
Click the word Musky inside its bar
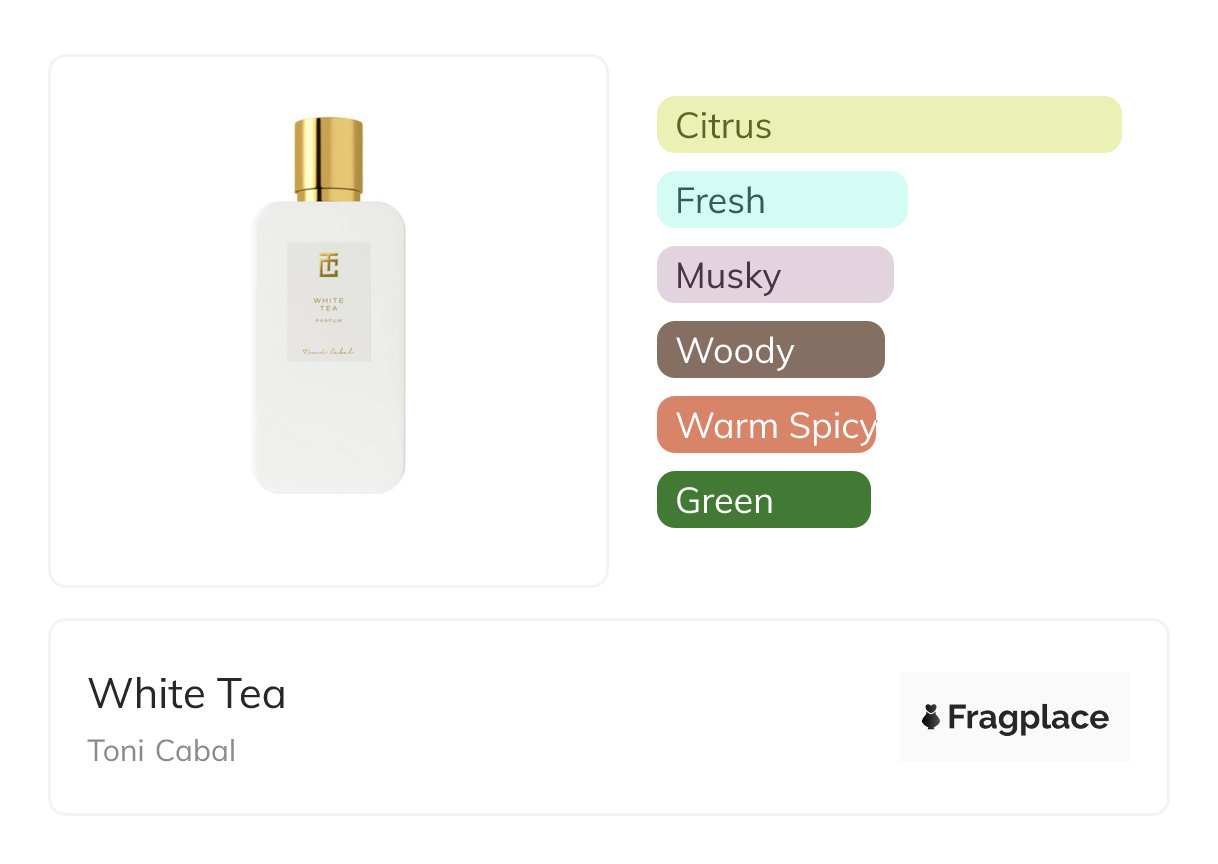pos(728,276)
